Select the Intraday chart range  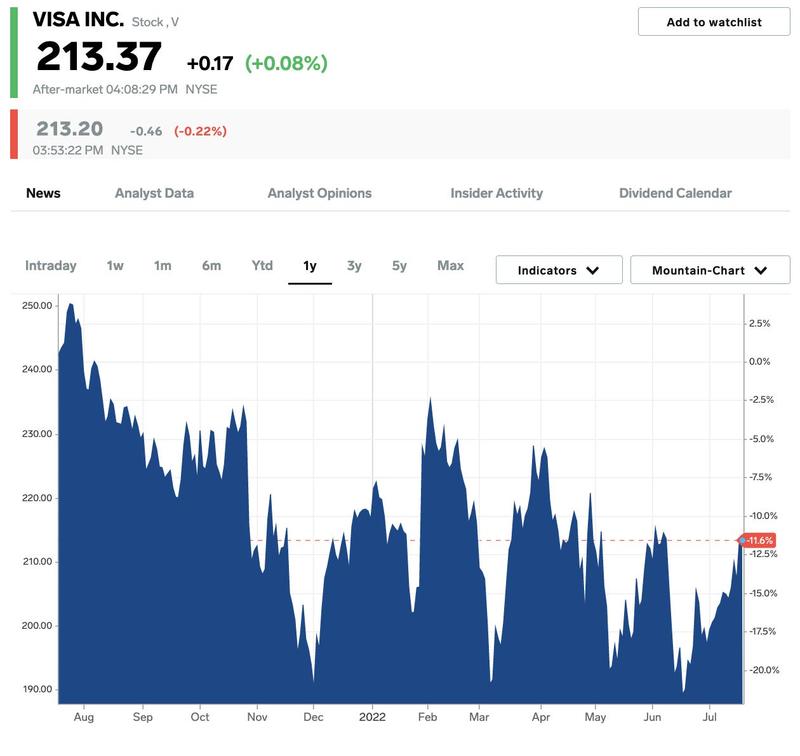click(51, 266)
